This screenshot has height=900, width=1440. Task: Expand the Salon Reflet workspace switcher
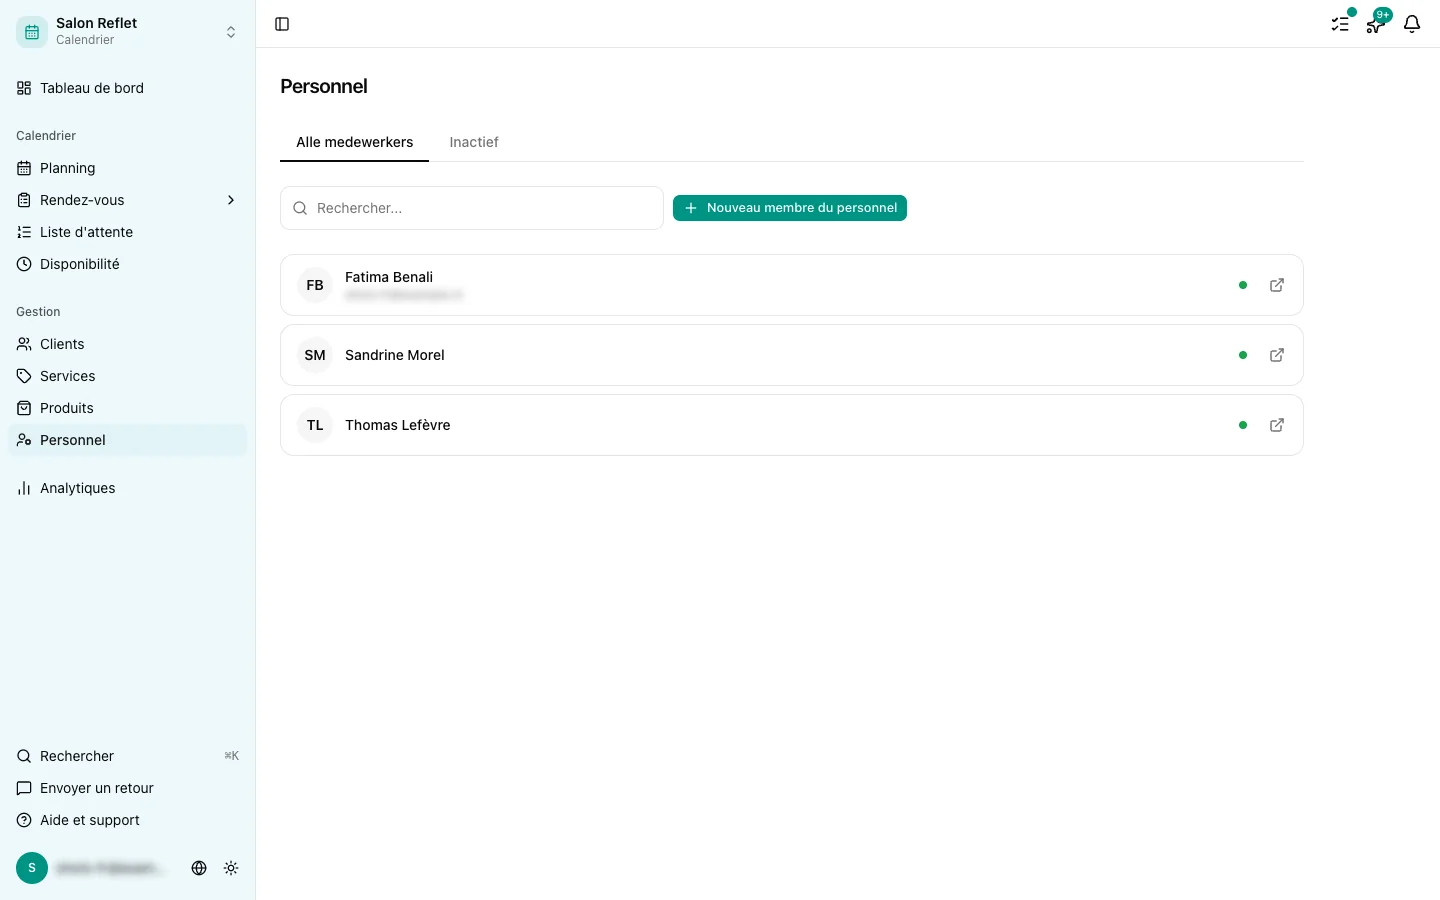click(x=128, y=32)
